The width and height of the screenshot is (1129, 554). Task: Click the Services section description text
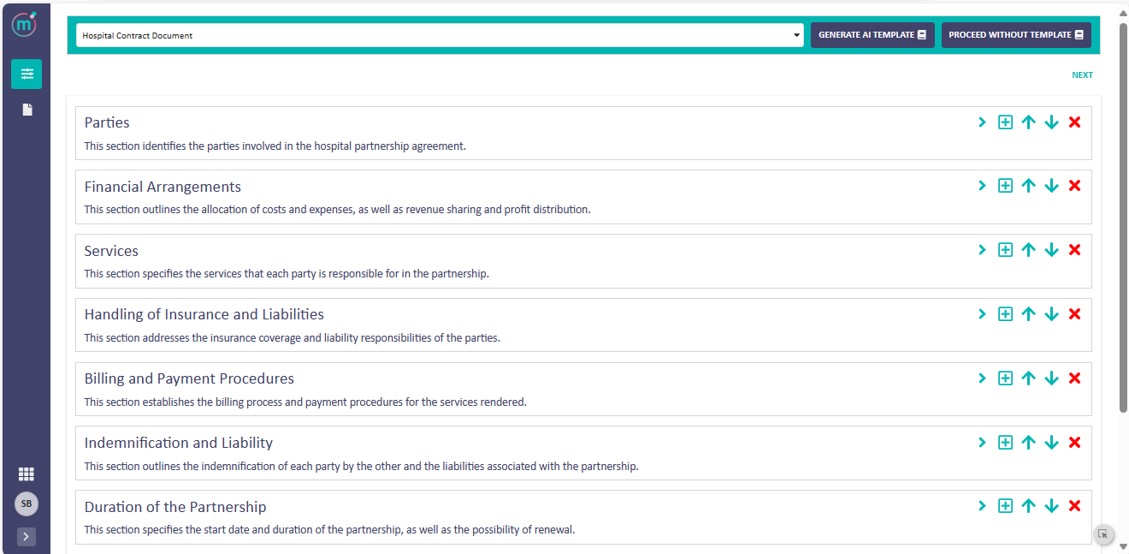[287, 274]
